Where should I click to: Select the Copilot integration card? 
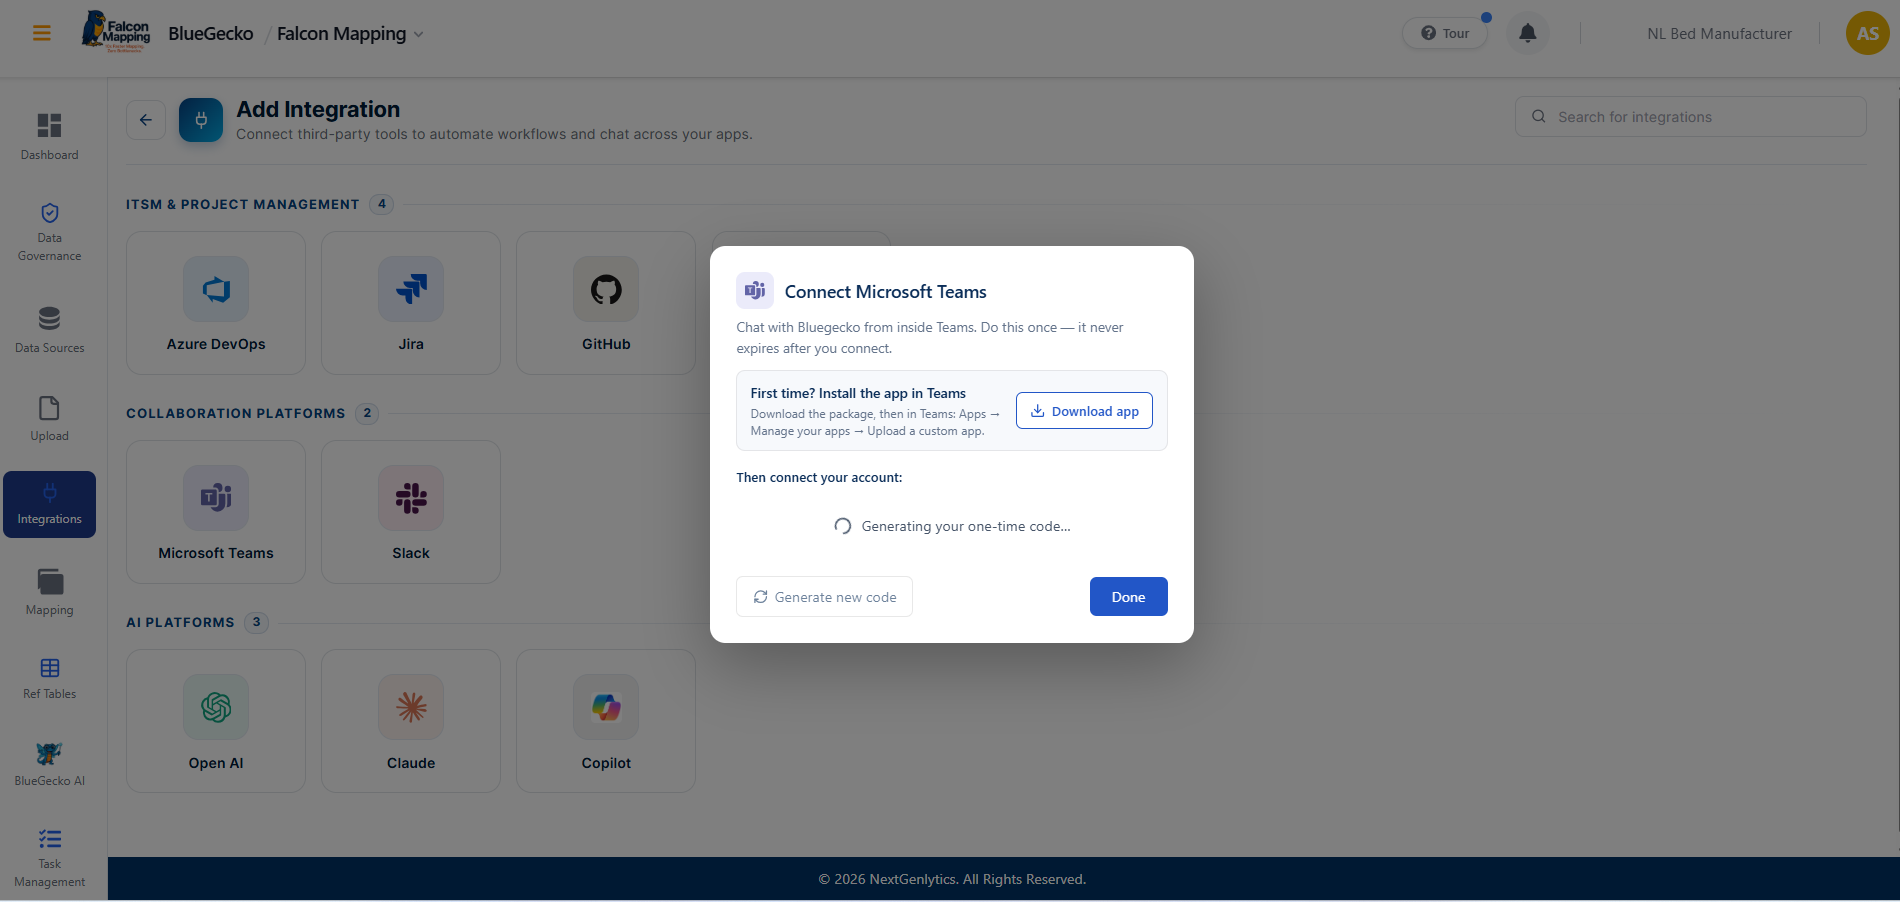click(606, 721)
